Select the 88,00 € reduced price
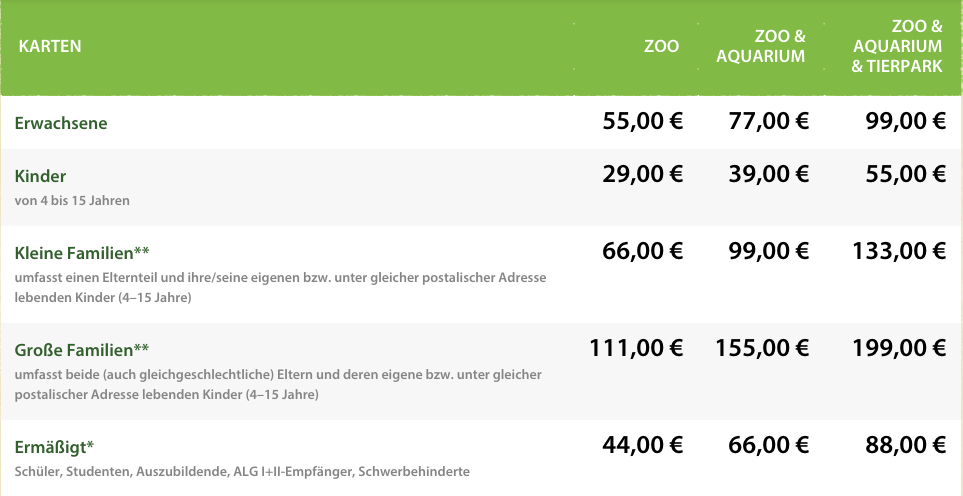This screenshot has height=496, width=963. [x=905, y=445]
